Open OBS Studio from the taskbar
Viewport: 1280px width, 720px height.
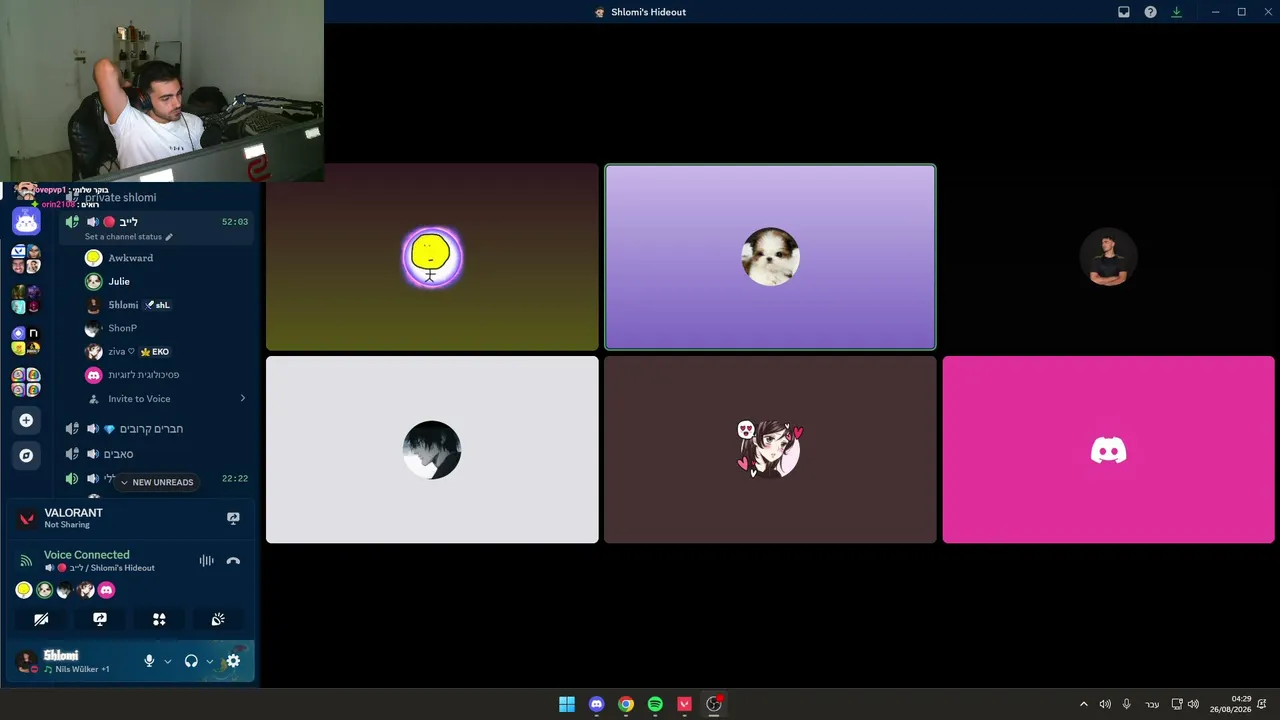coord(714,704)
